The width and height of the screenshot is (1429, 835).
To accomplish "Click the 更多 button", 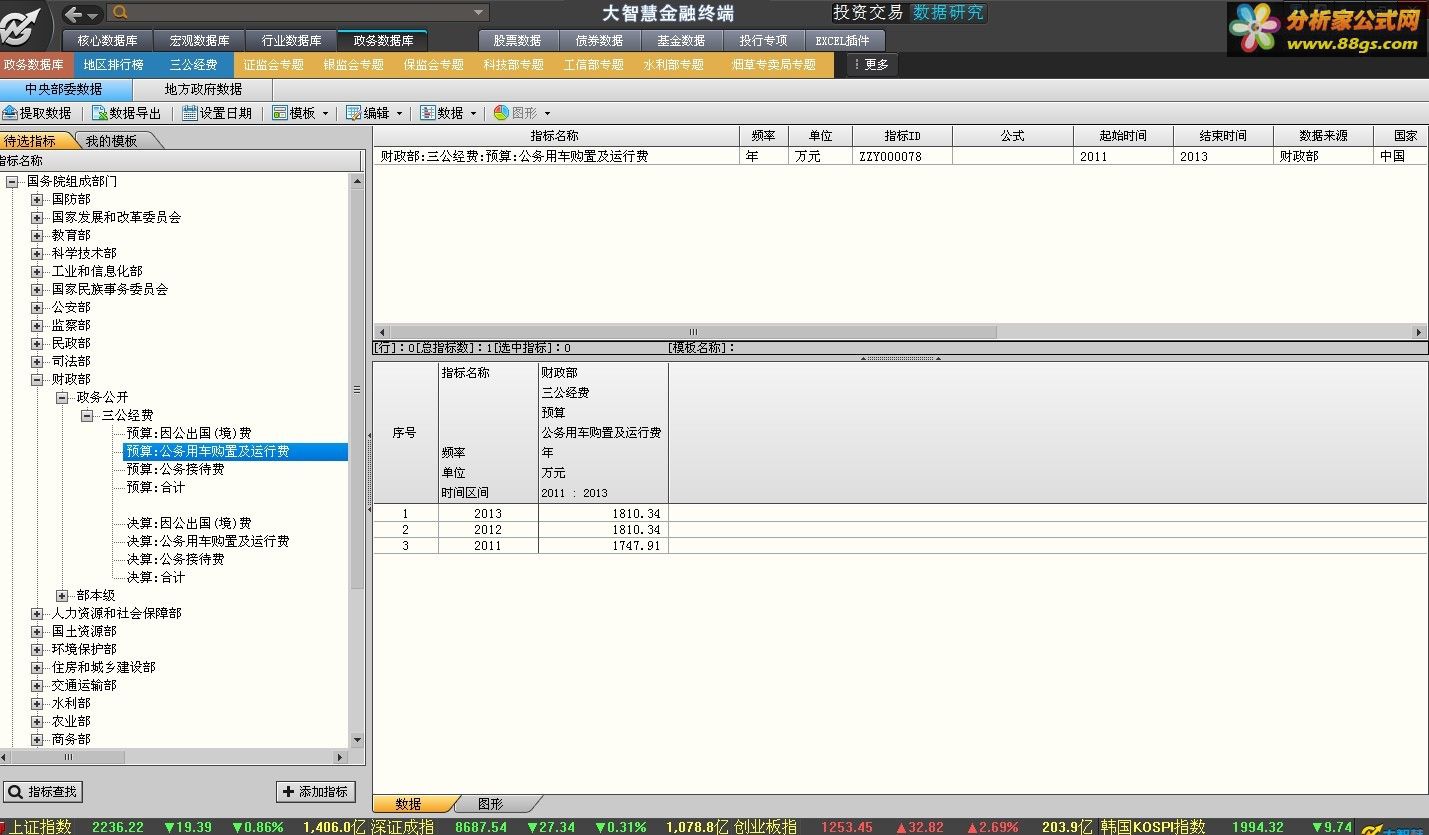I will [x=872, y=64].
